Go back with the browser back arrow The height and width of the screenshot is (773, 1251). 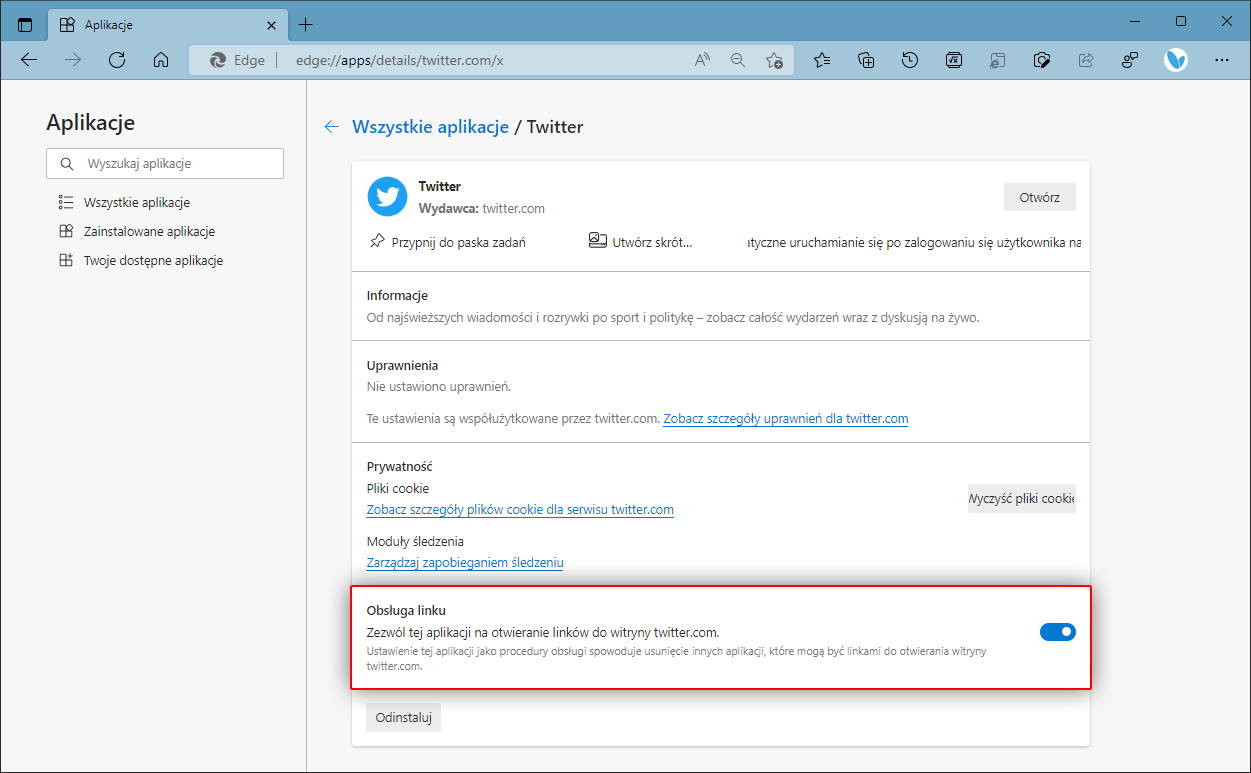[29, 60]
